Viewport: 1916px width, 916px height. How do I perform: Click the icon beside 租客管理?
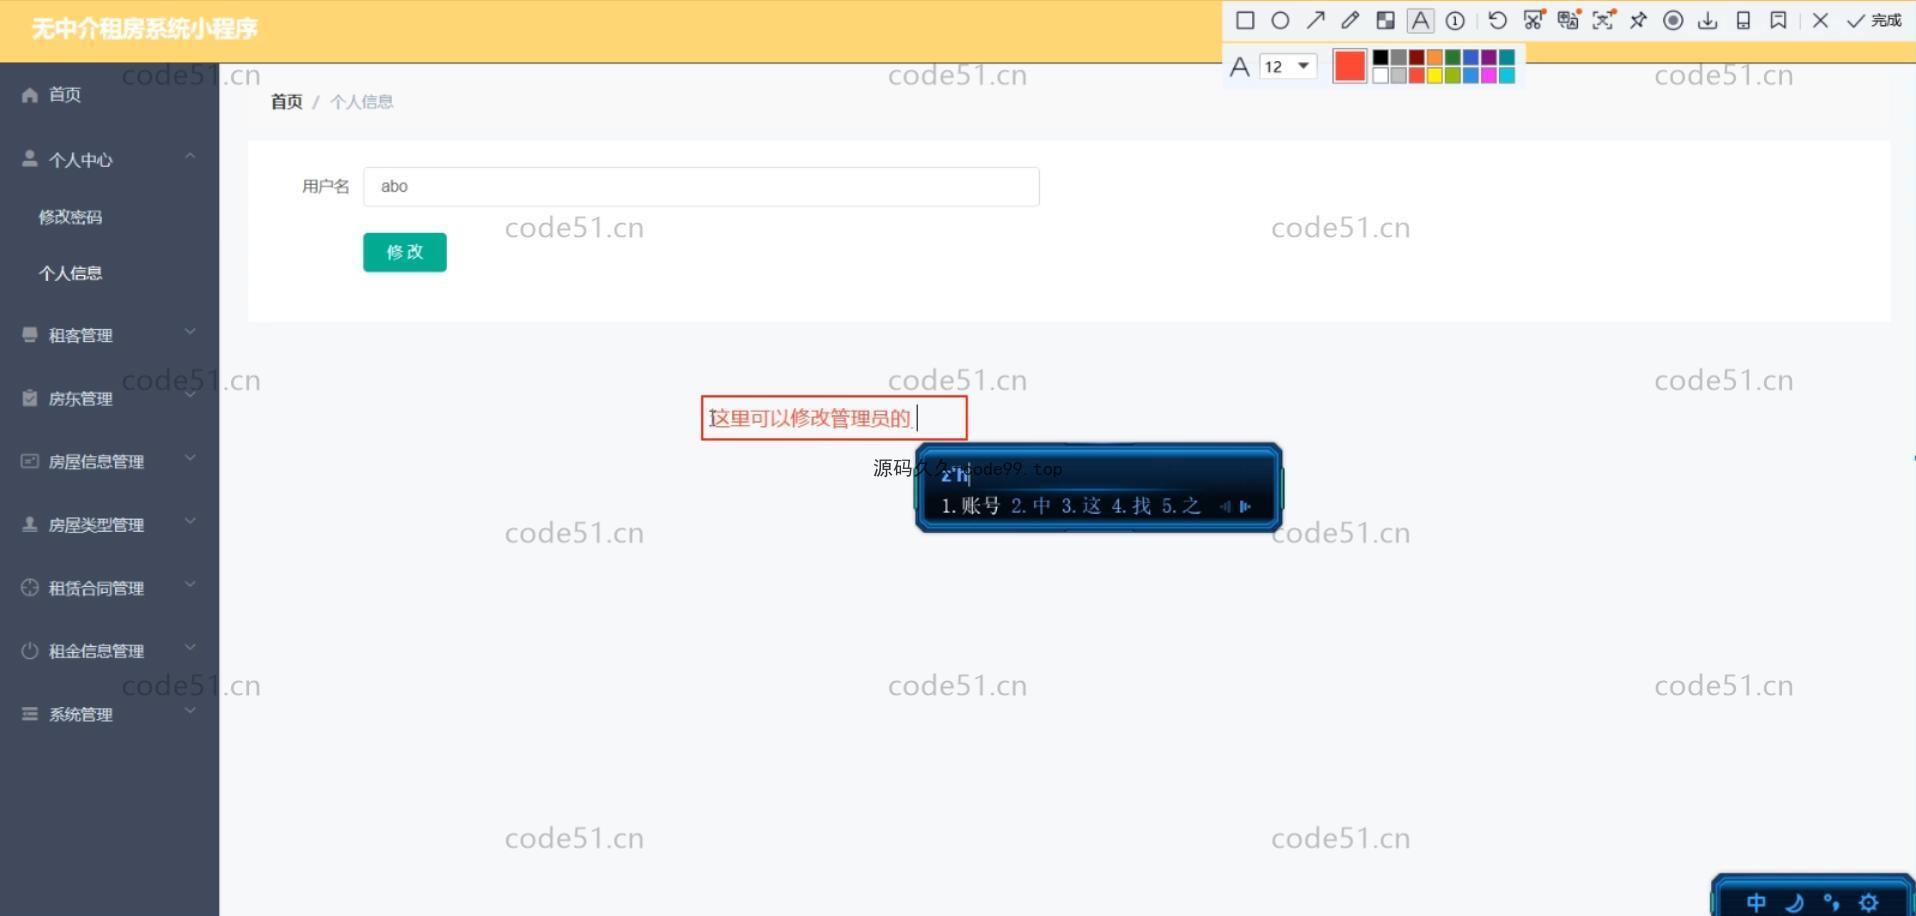30,334
